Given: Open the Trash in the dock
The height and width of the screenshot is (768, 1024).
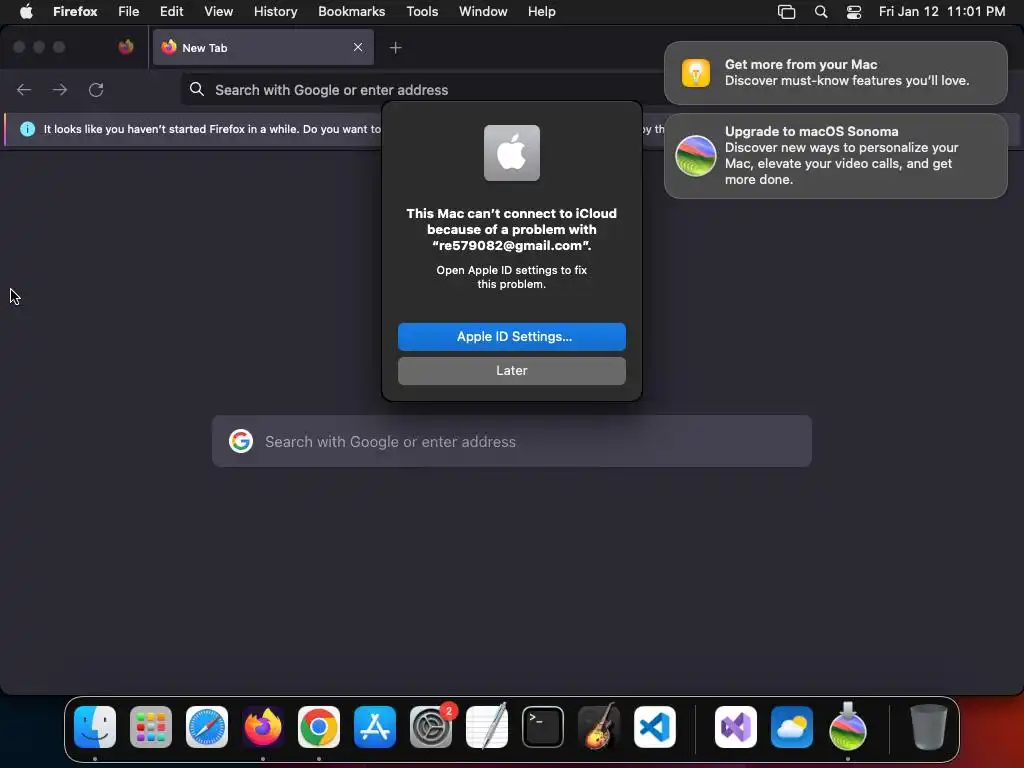Looking at the screenshot, I should tap(928, 727).
